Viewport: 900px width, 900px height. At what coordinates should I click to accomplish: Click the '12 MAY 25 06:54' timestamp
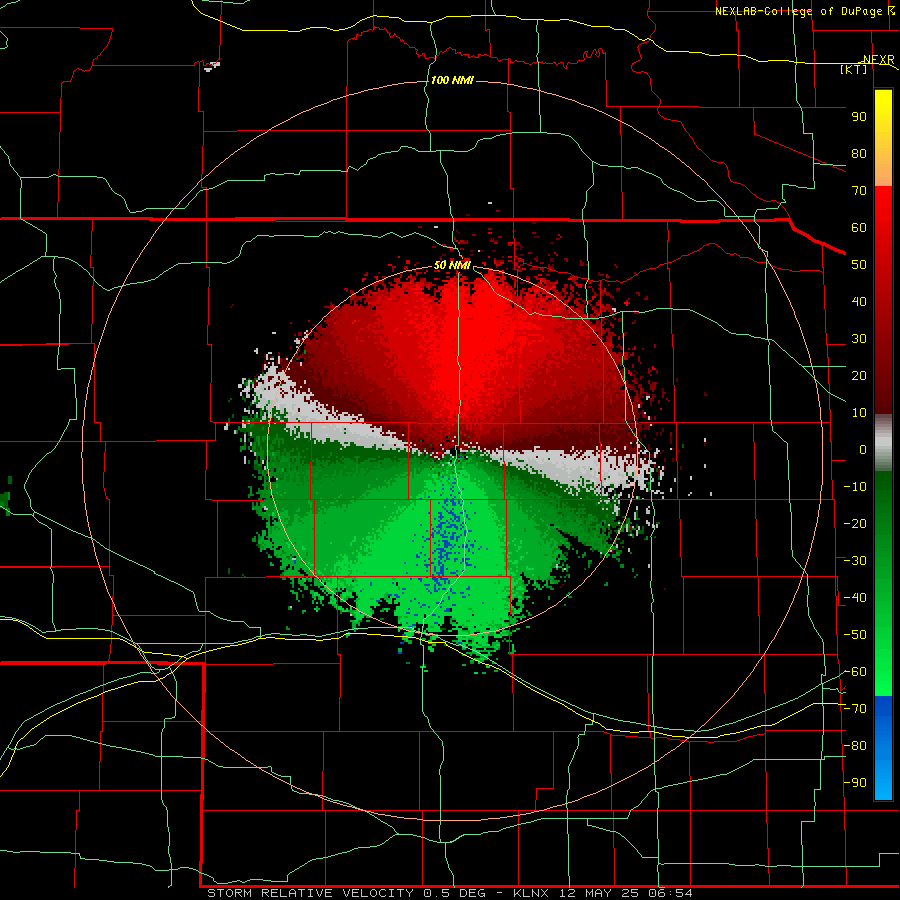[x=625, y=893]
